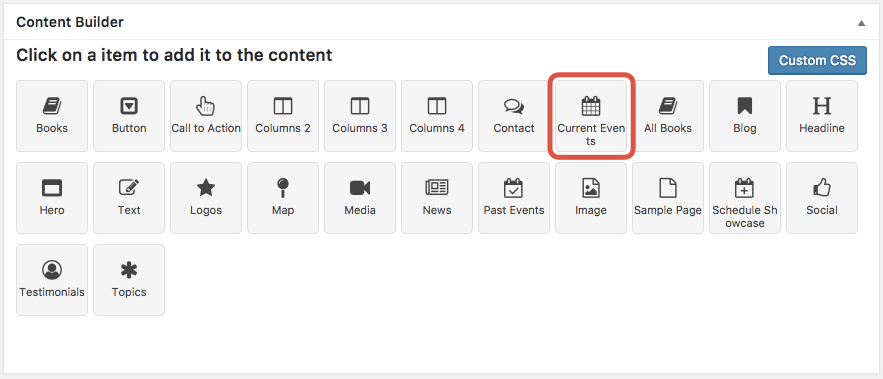Add the News item

[x=437, y=198]
